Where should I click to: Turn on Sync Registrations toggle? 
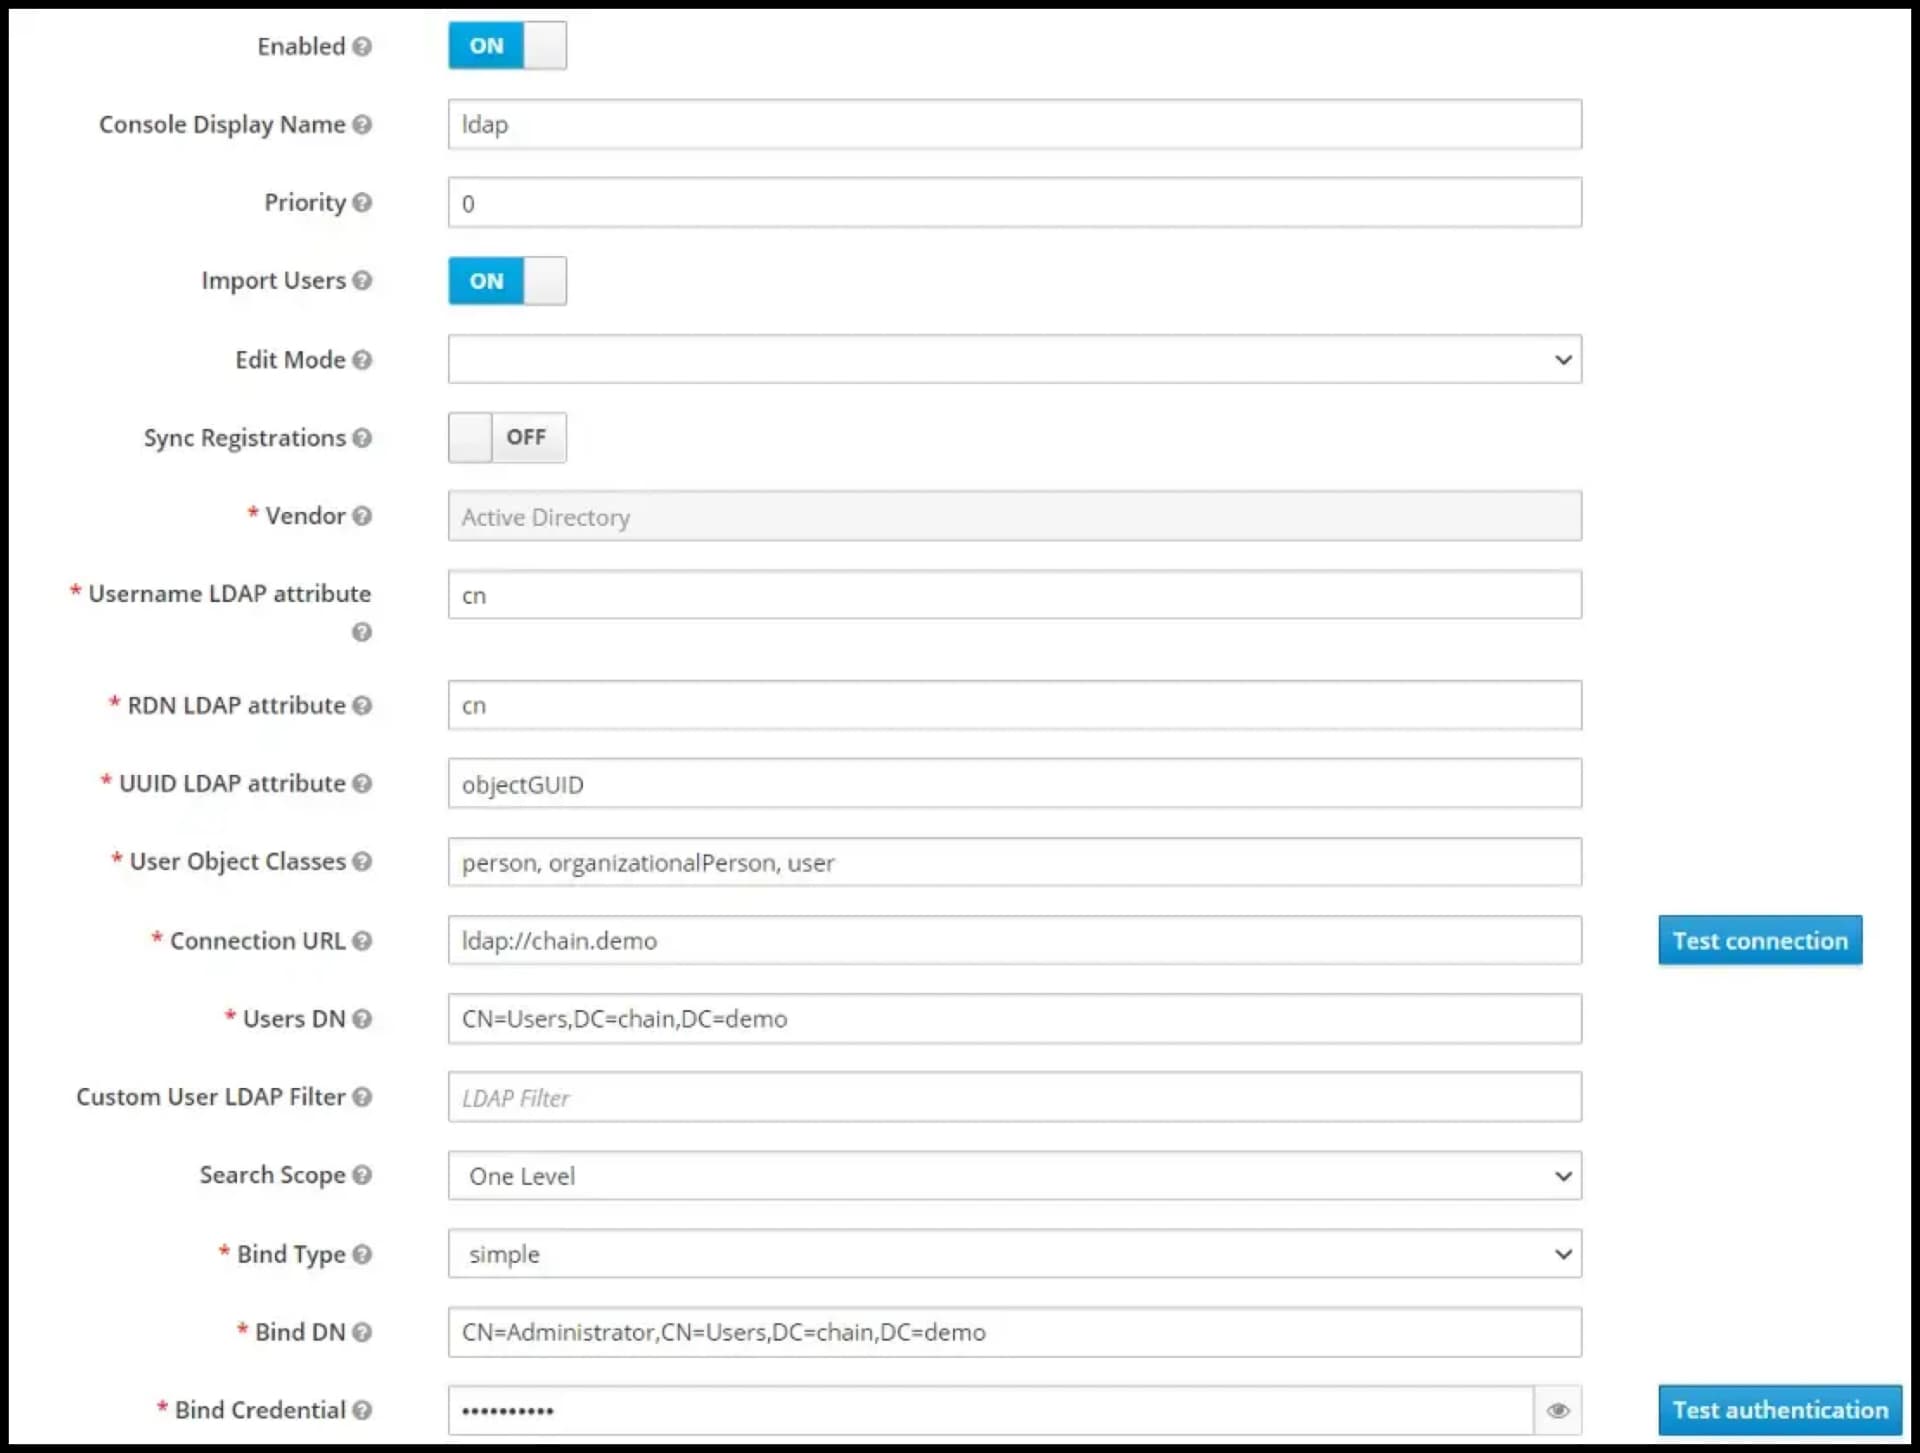[x=507, y=437]
